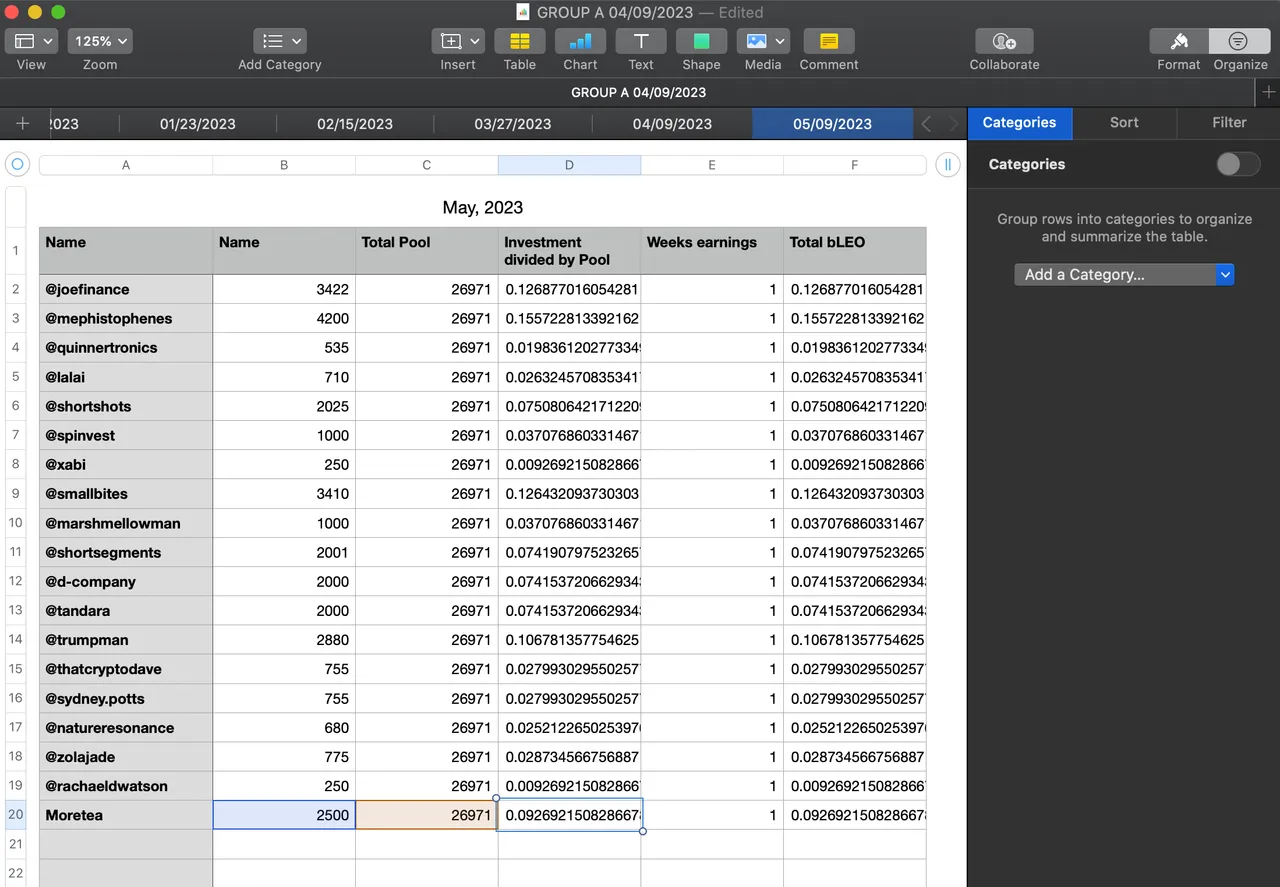Open the Media toolbar menu
Viewport: 1280px width, 887px height.
pyautogui.click(x=763, y=41)
